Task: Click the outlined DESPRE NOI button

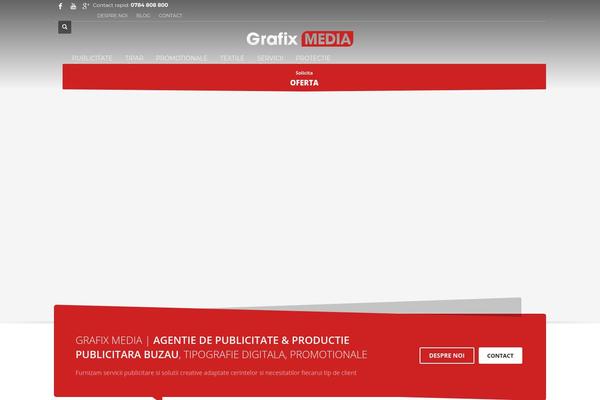Action: coord(447,356)
